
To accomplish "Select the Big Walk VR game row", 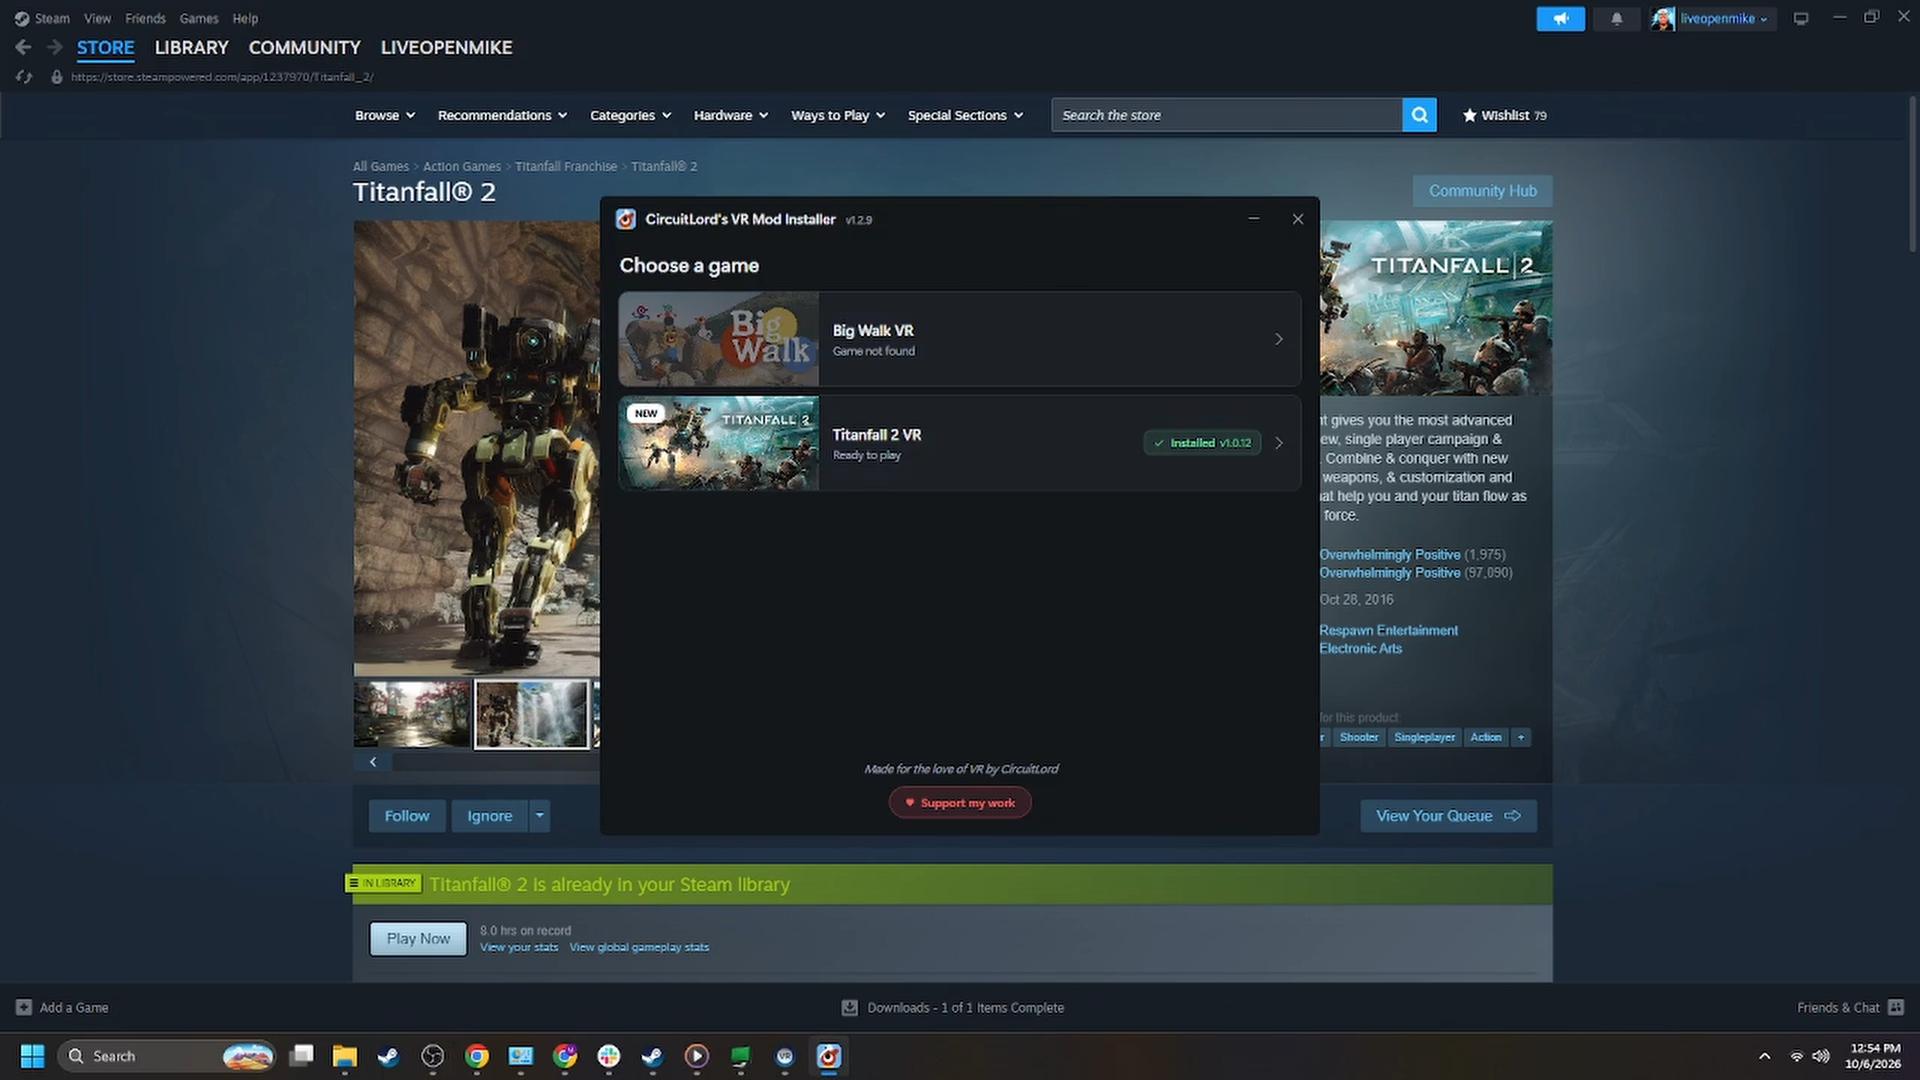I will [x=960, y=339].
